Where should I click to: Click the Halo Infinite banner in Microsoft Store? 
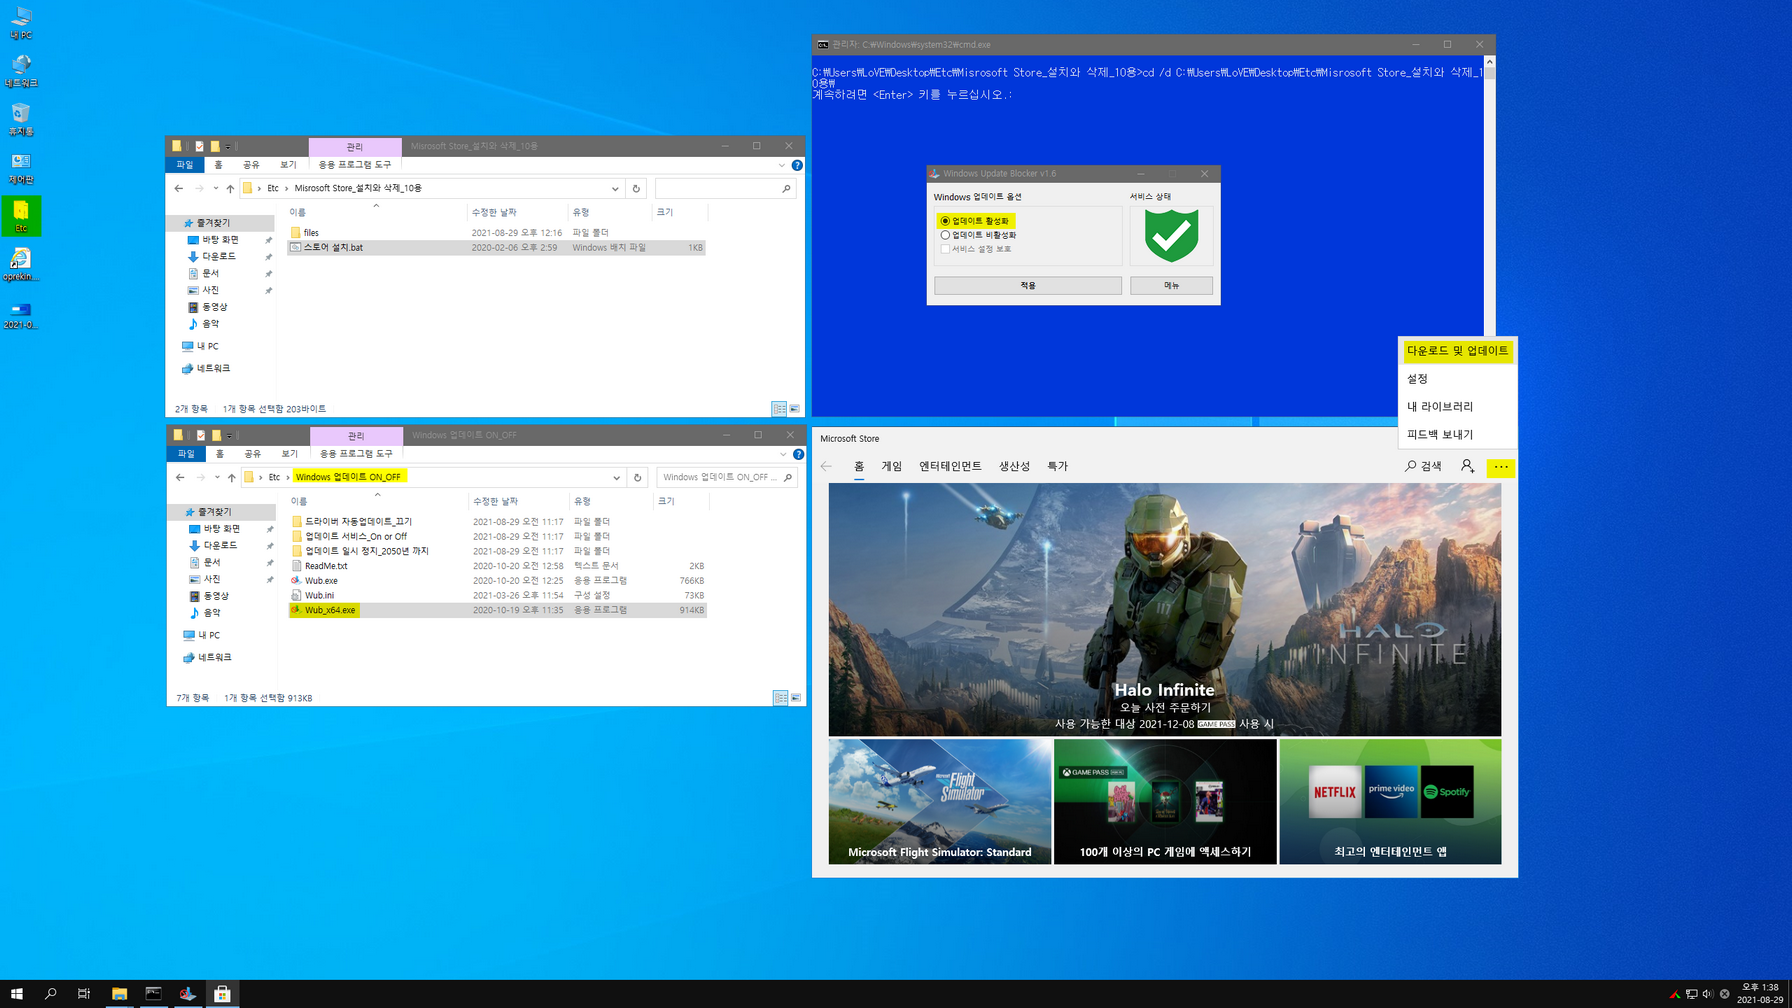tap(1164, 610)
